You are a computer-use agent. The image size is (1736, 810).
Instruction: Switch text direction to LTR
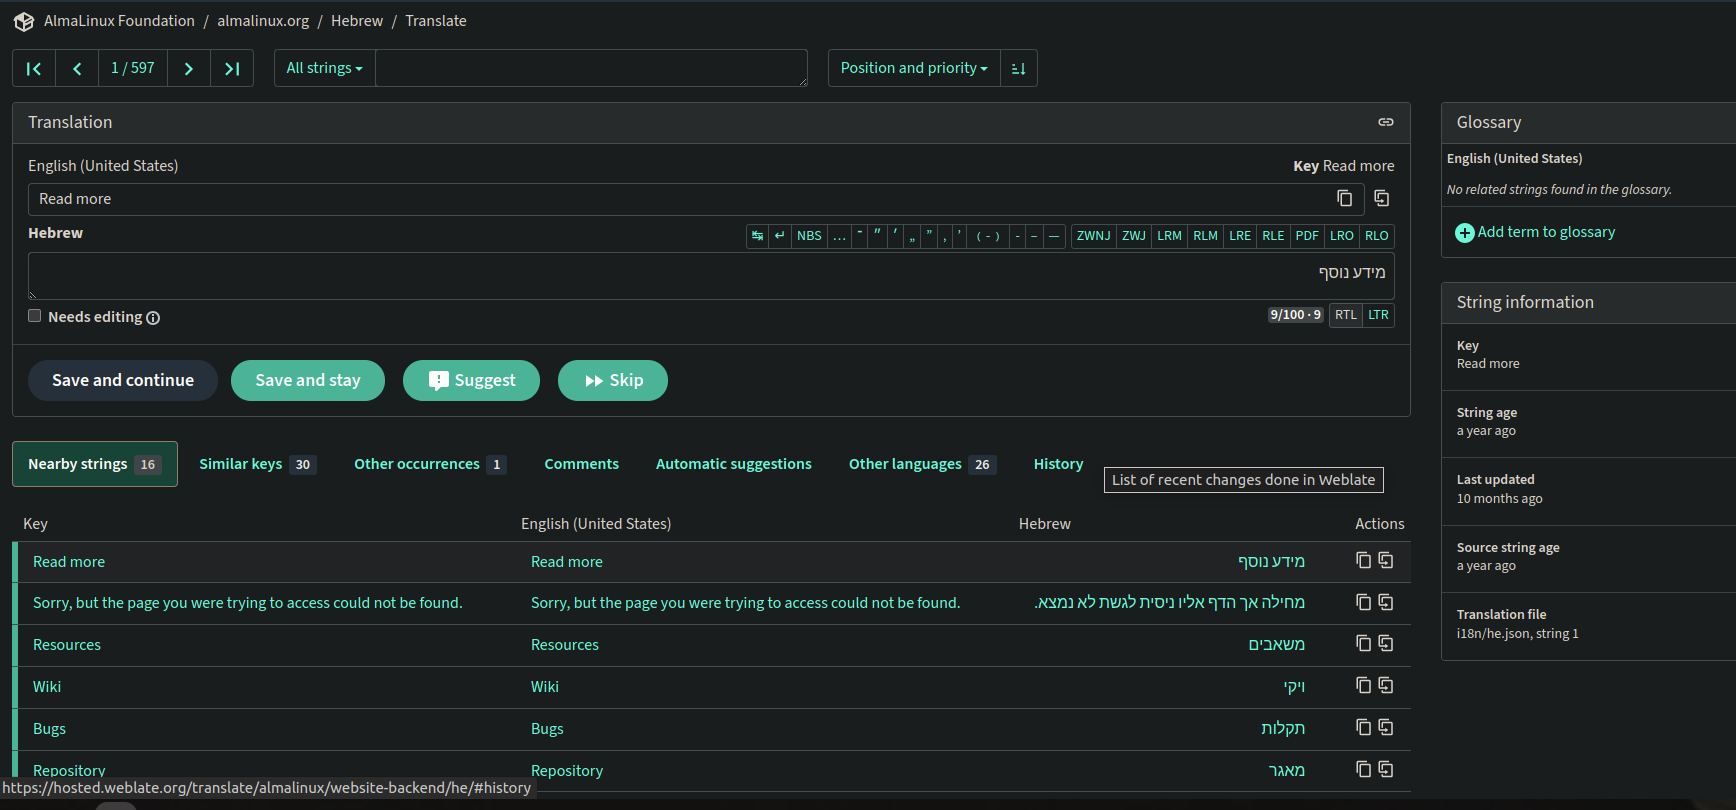pyautogui.click(x=1378, y=315)
